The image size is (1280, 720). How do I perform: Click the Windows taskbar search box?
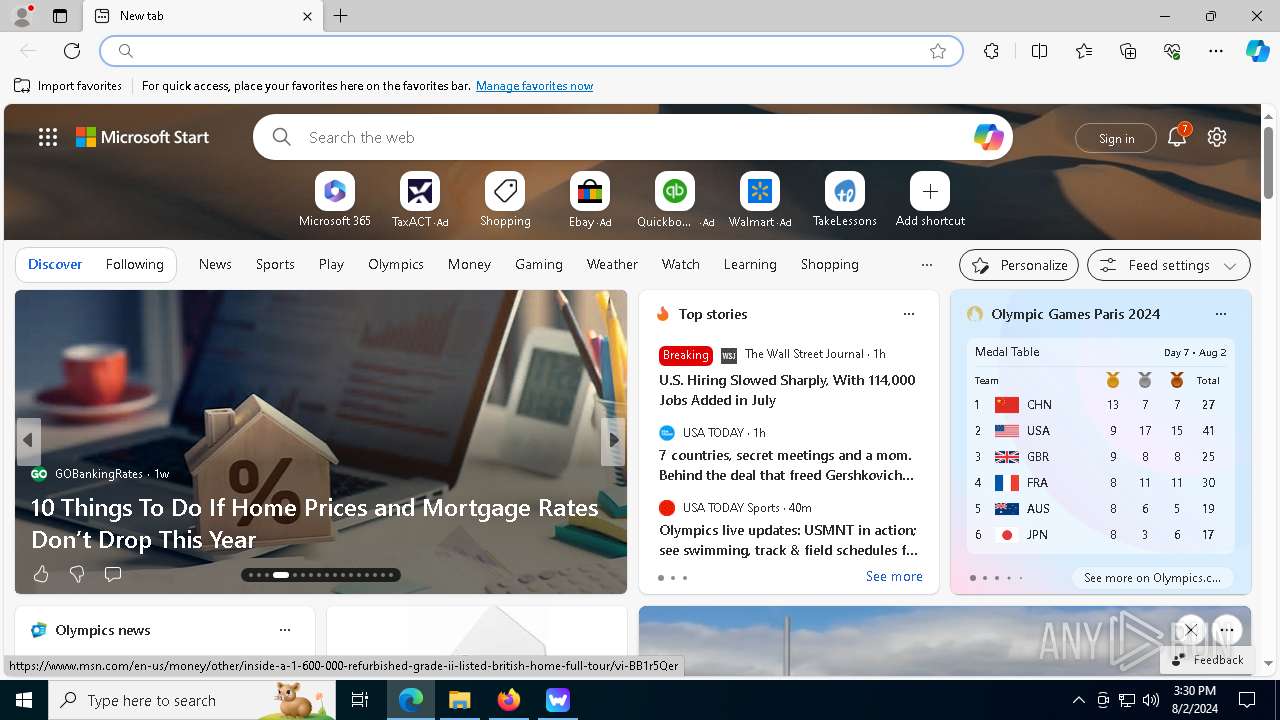(x=192, y=700)
